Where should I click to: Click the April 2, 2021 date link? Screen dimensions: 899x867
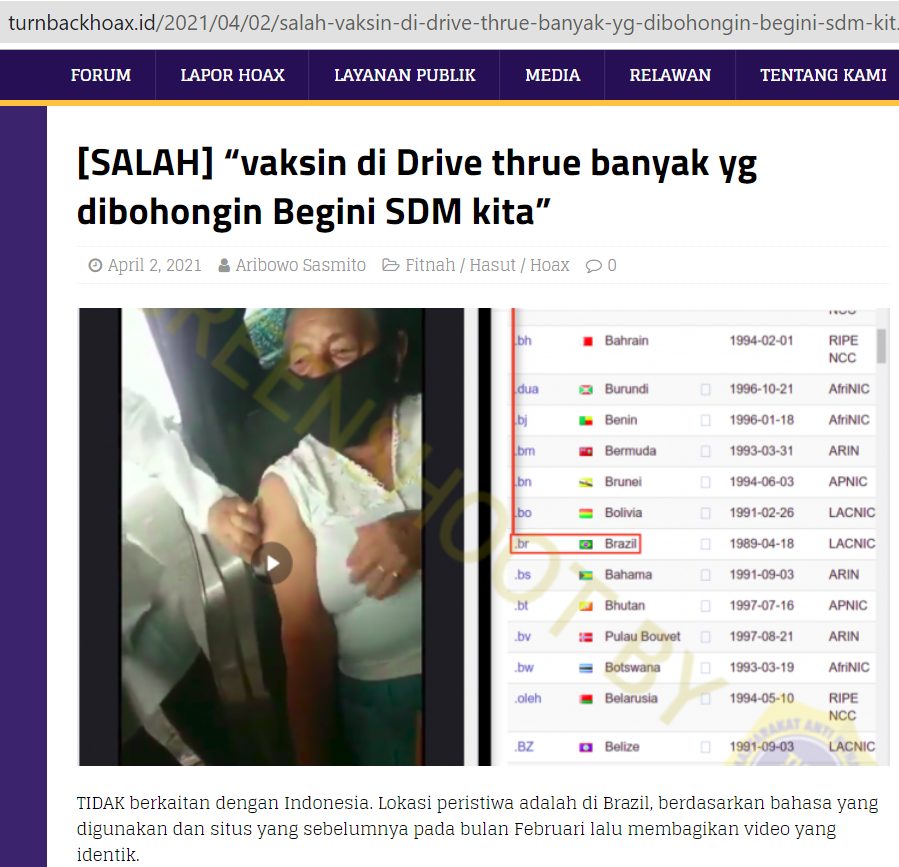[x=155, y=265]
